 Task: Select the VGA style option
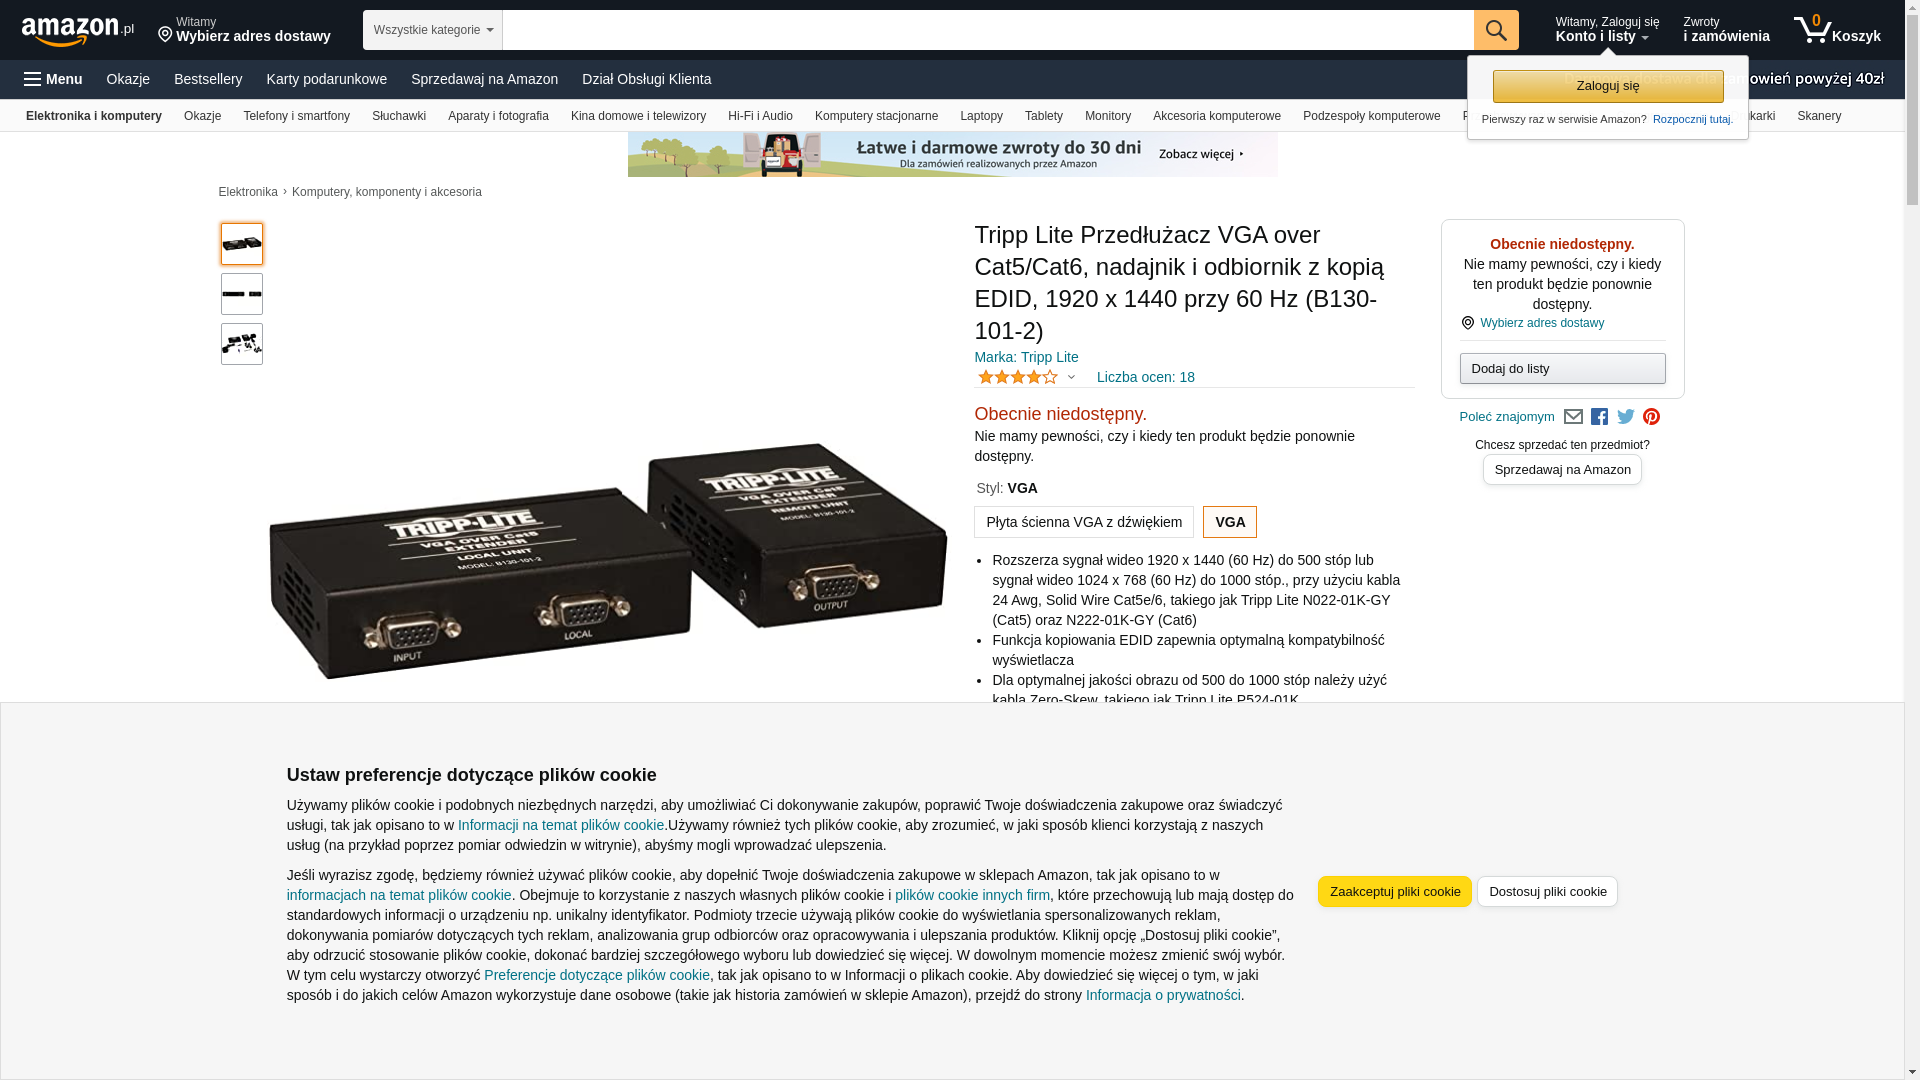point(1230,522)
